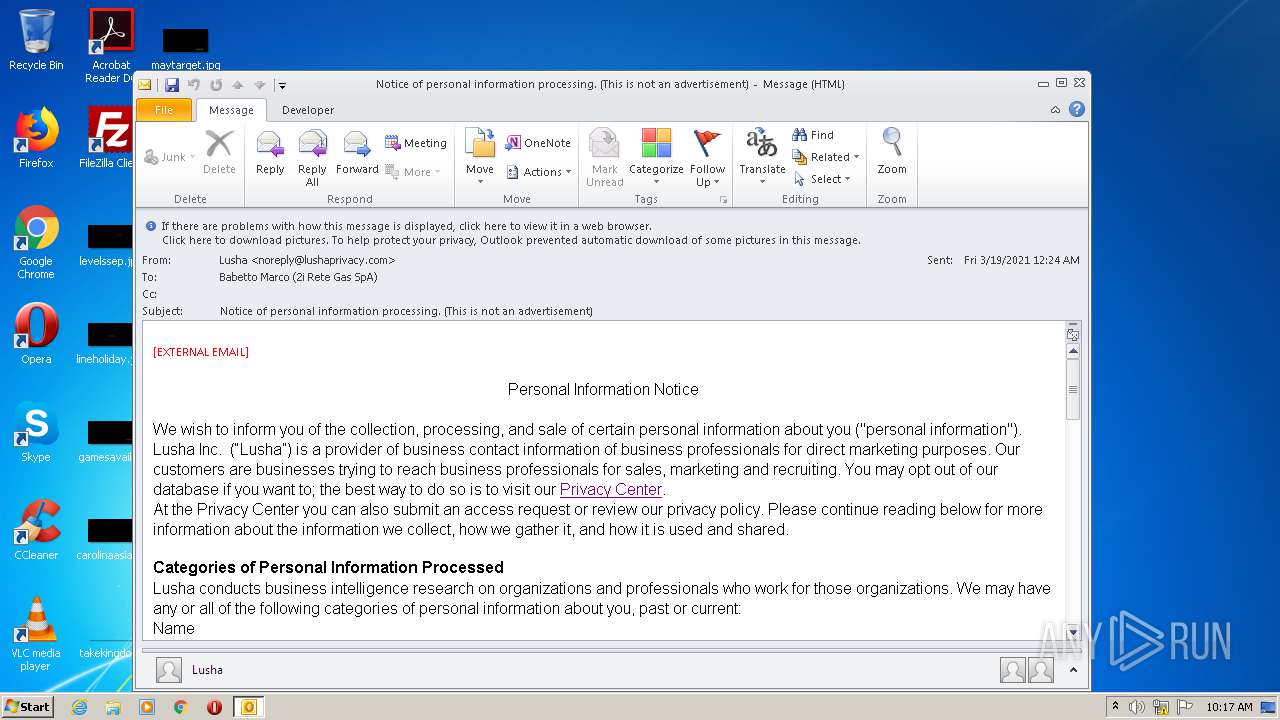This screenshot has width=1280, height=720.
Task: Open the Find tool in Editing group
Action: (813, 135)
